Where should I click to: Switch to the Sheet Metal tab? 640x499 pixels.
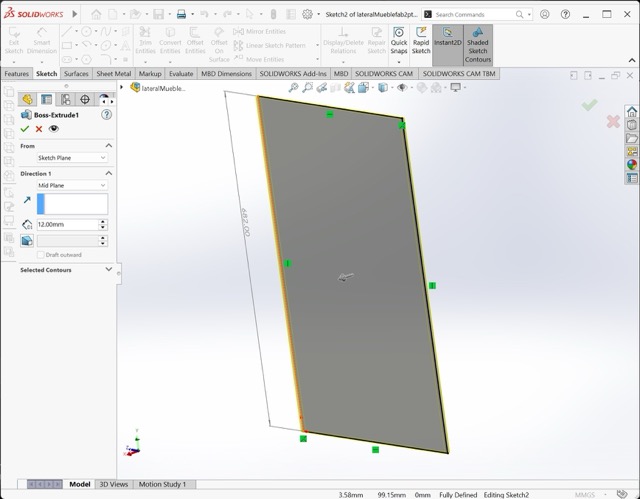[113, 73]
